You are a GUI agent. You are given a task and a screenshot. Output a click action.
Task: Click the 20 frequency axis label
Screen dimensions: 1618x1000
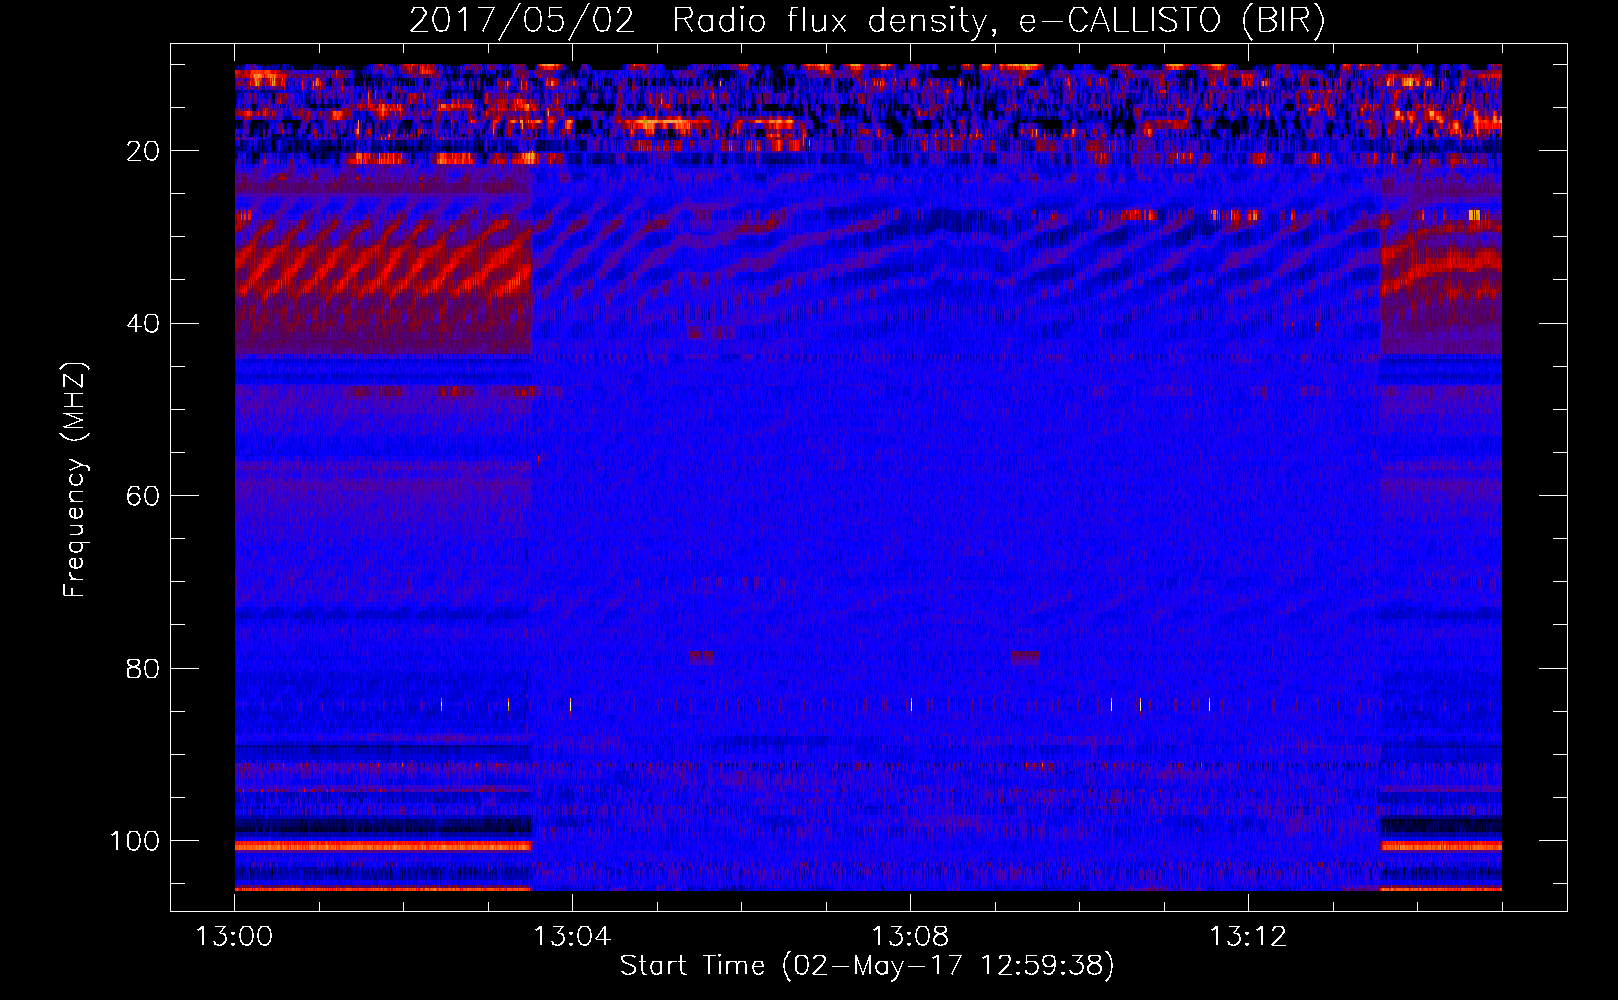[x=144, y=151]
